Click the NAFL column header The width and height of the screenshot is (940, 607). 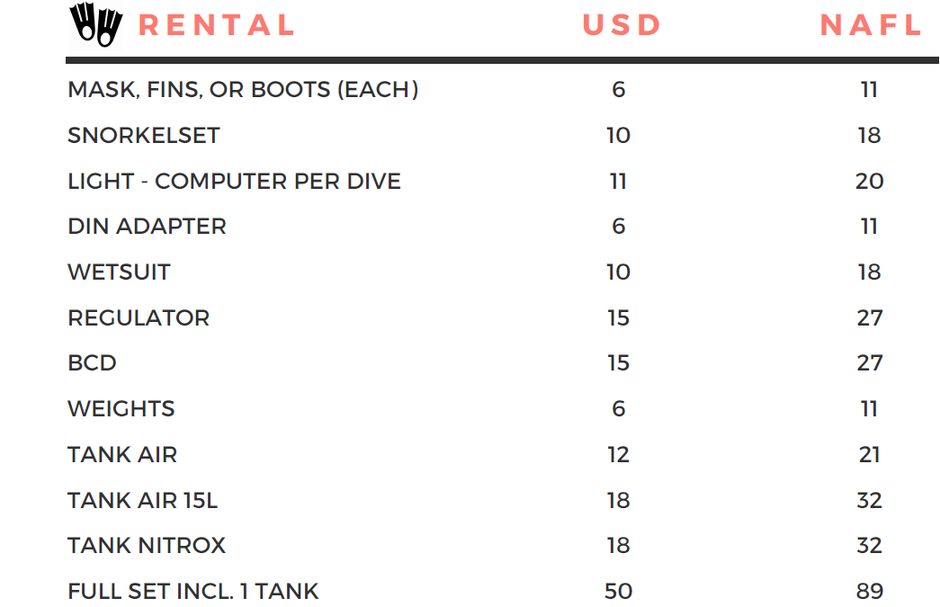870,25
